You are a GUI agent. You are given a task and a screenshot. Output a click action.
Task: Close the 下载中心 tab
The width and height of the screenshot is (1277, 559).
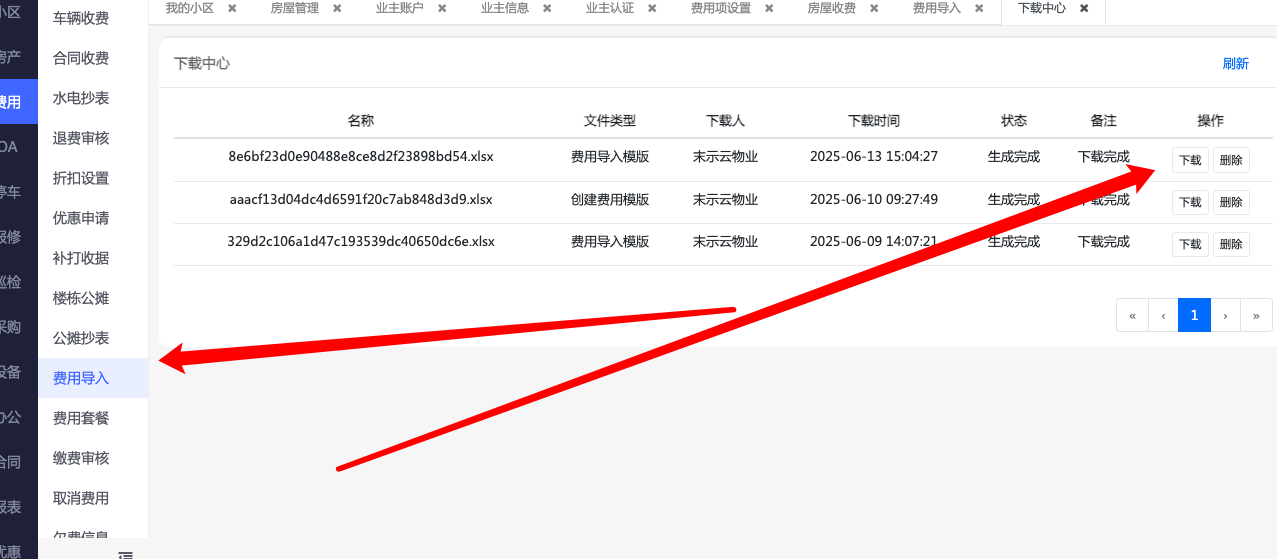tap(1084, 8)
